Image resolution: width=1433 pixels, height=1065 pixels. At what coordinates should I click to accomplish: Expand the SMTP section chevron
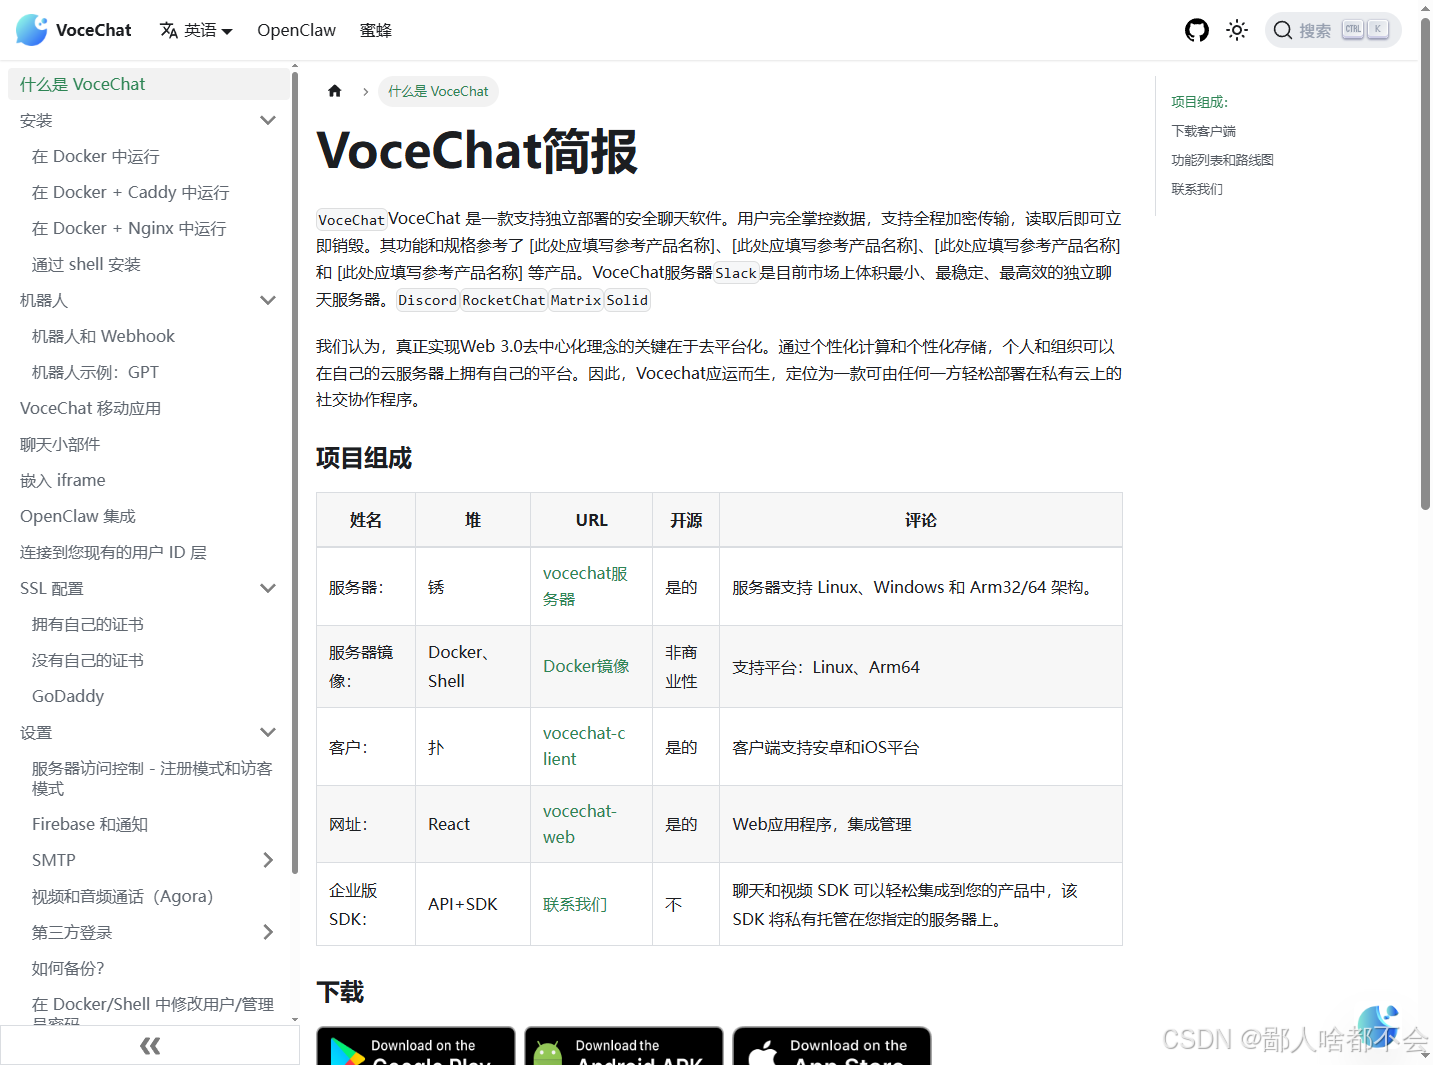(268, 860)
